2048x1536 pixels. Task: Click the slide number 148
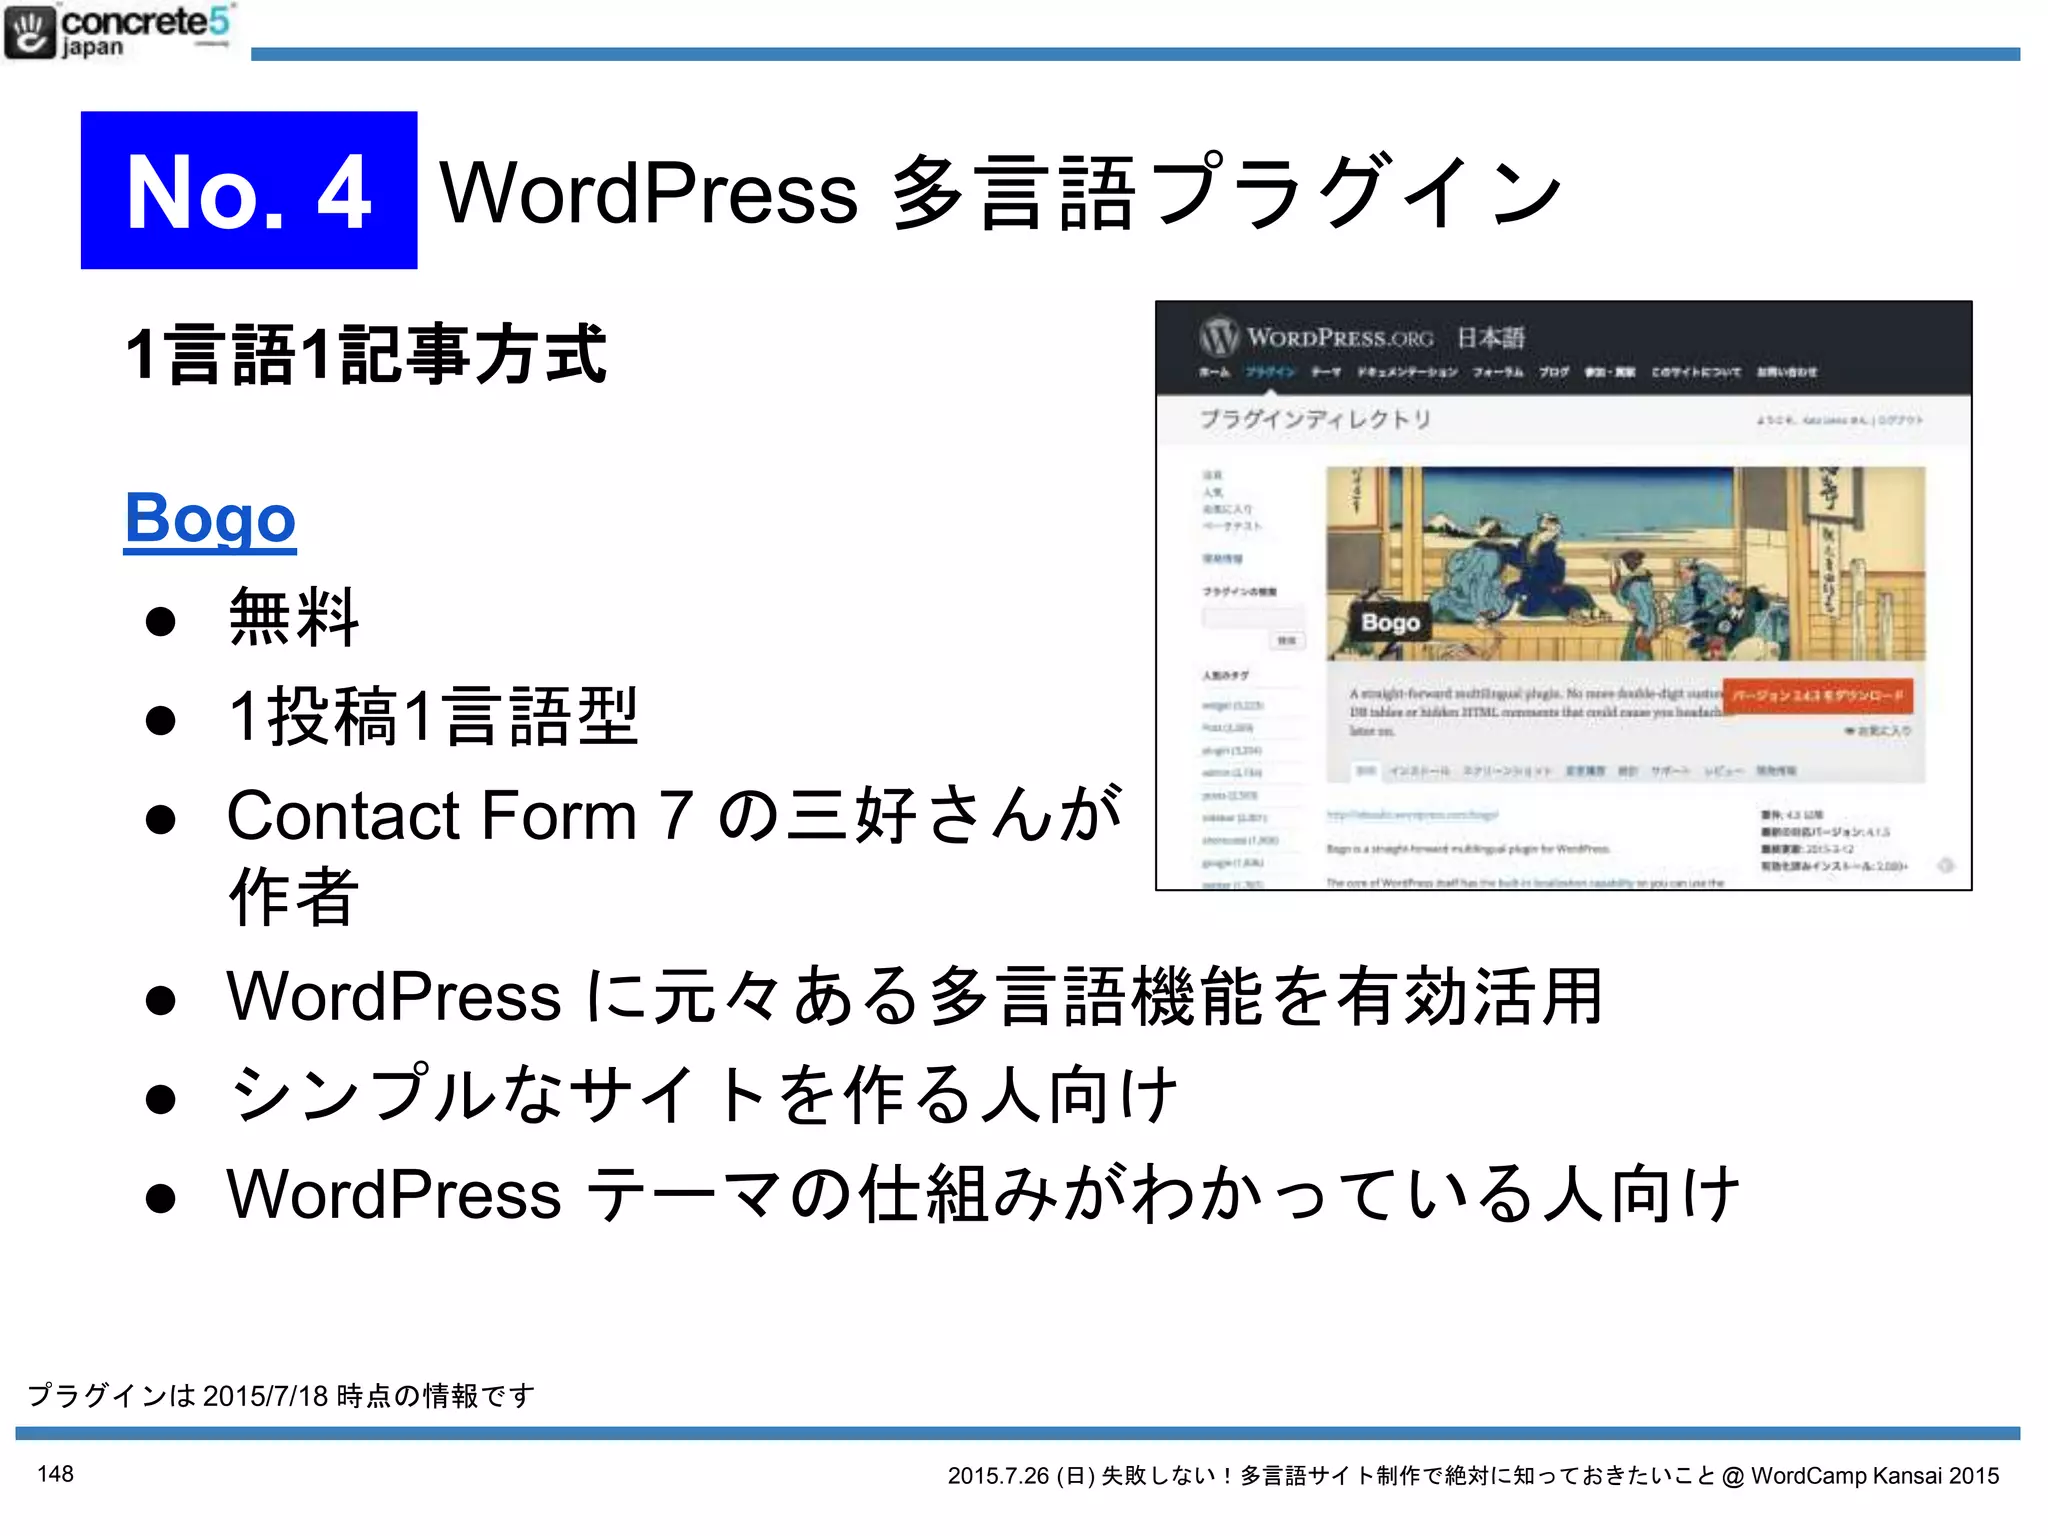pyautogui.click(x=55, y=1474)
